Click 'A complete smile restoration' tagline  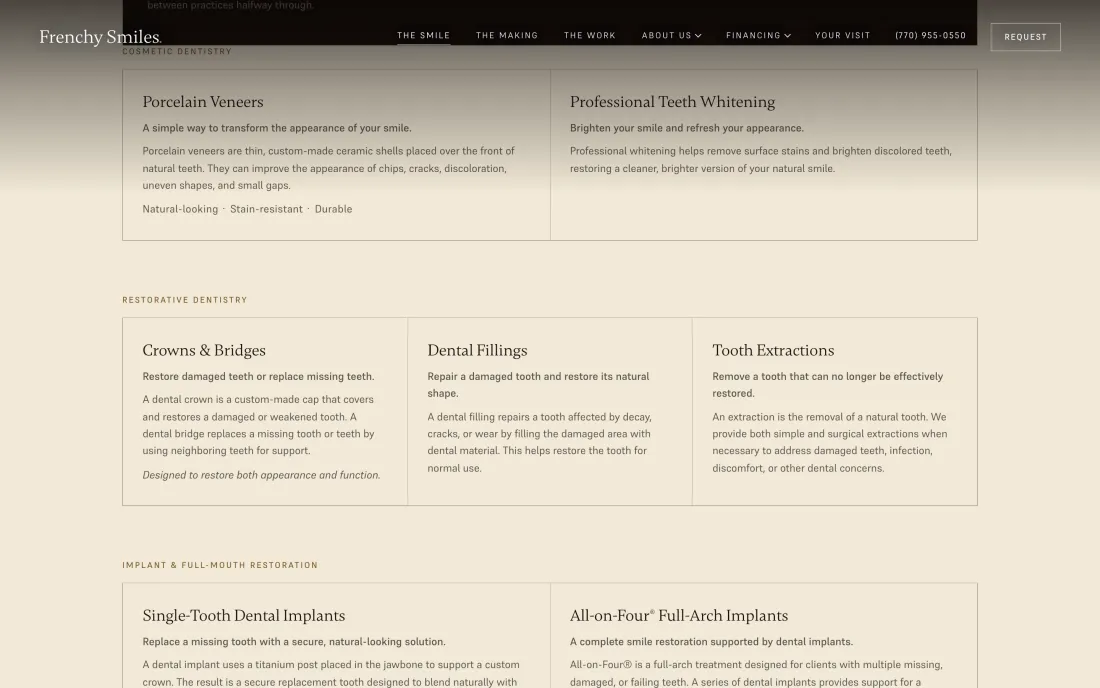click(711, 642)
